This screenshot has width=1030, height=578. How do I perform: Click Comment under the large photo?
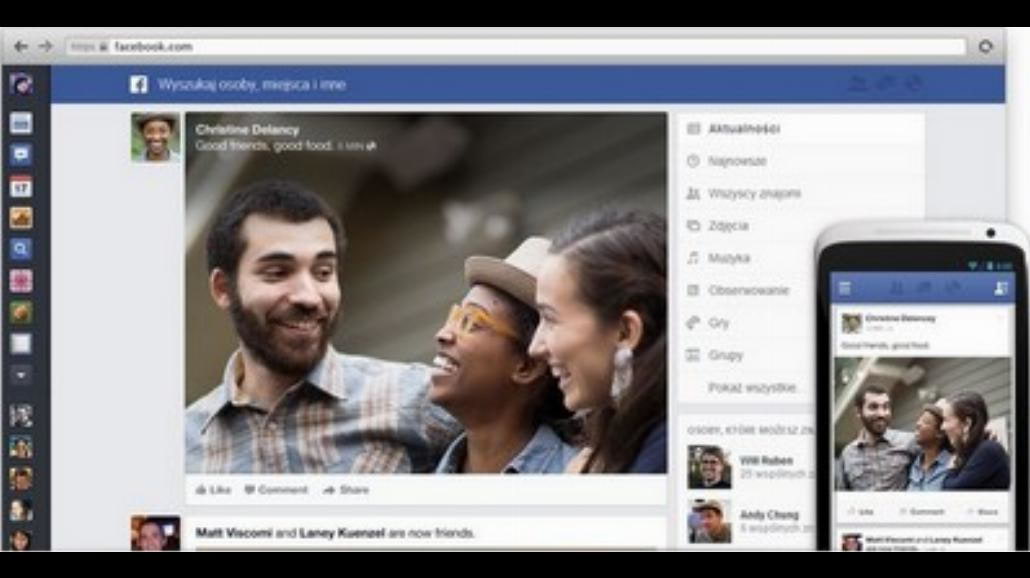tap(276, 490)
